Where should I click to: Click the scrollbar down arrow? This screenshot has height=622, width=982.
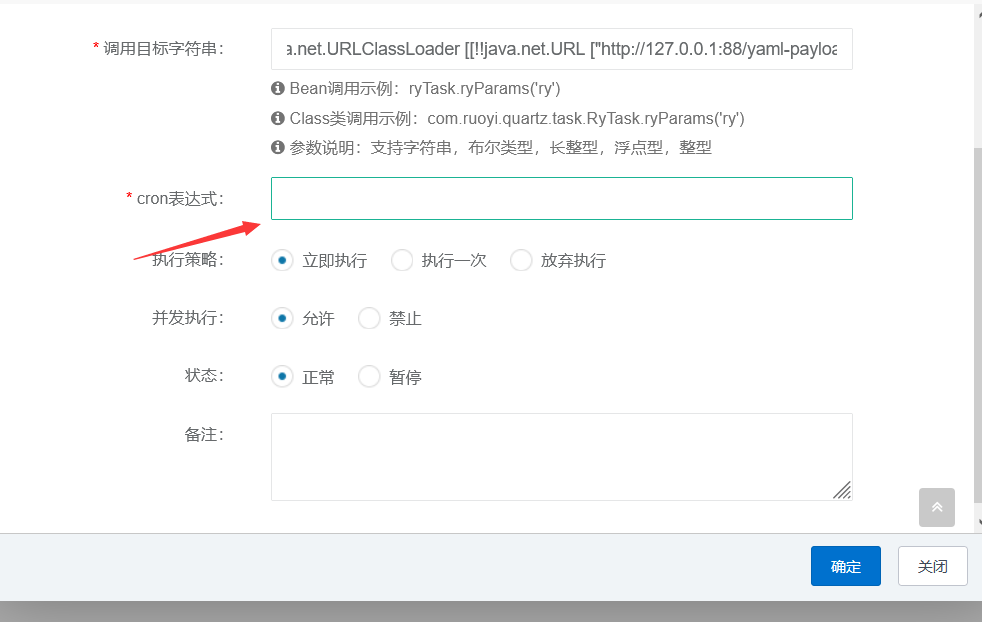(979, 522)
